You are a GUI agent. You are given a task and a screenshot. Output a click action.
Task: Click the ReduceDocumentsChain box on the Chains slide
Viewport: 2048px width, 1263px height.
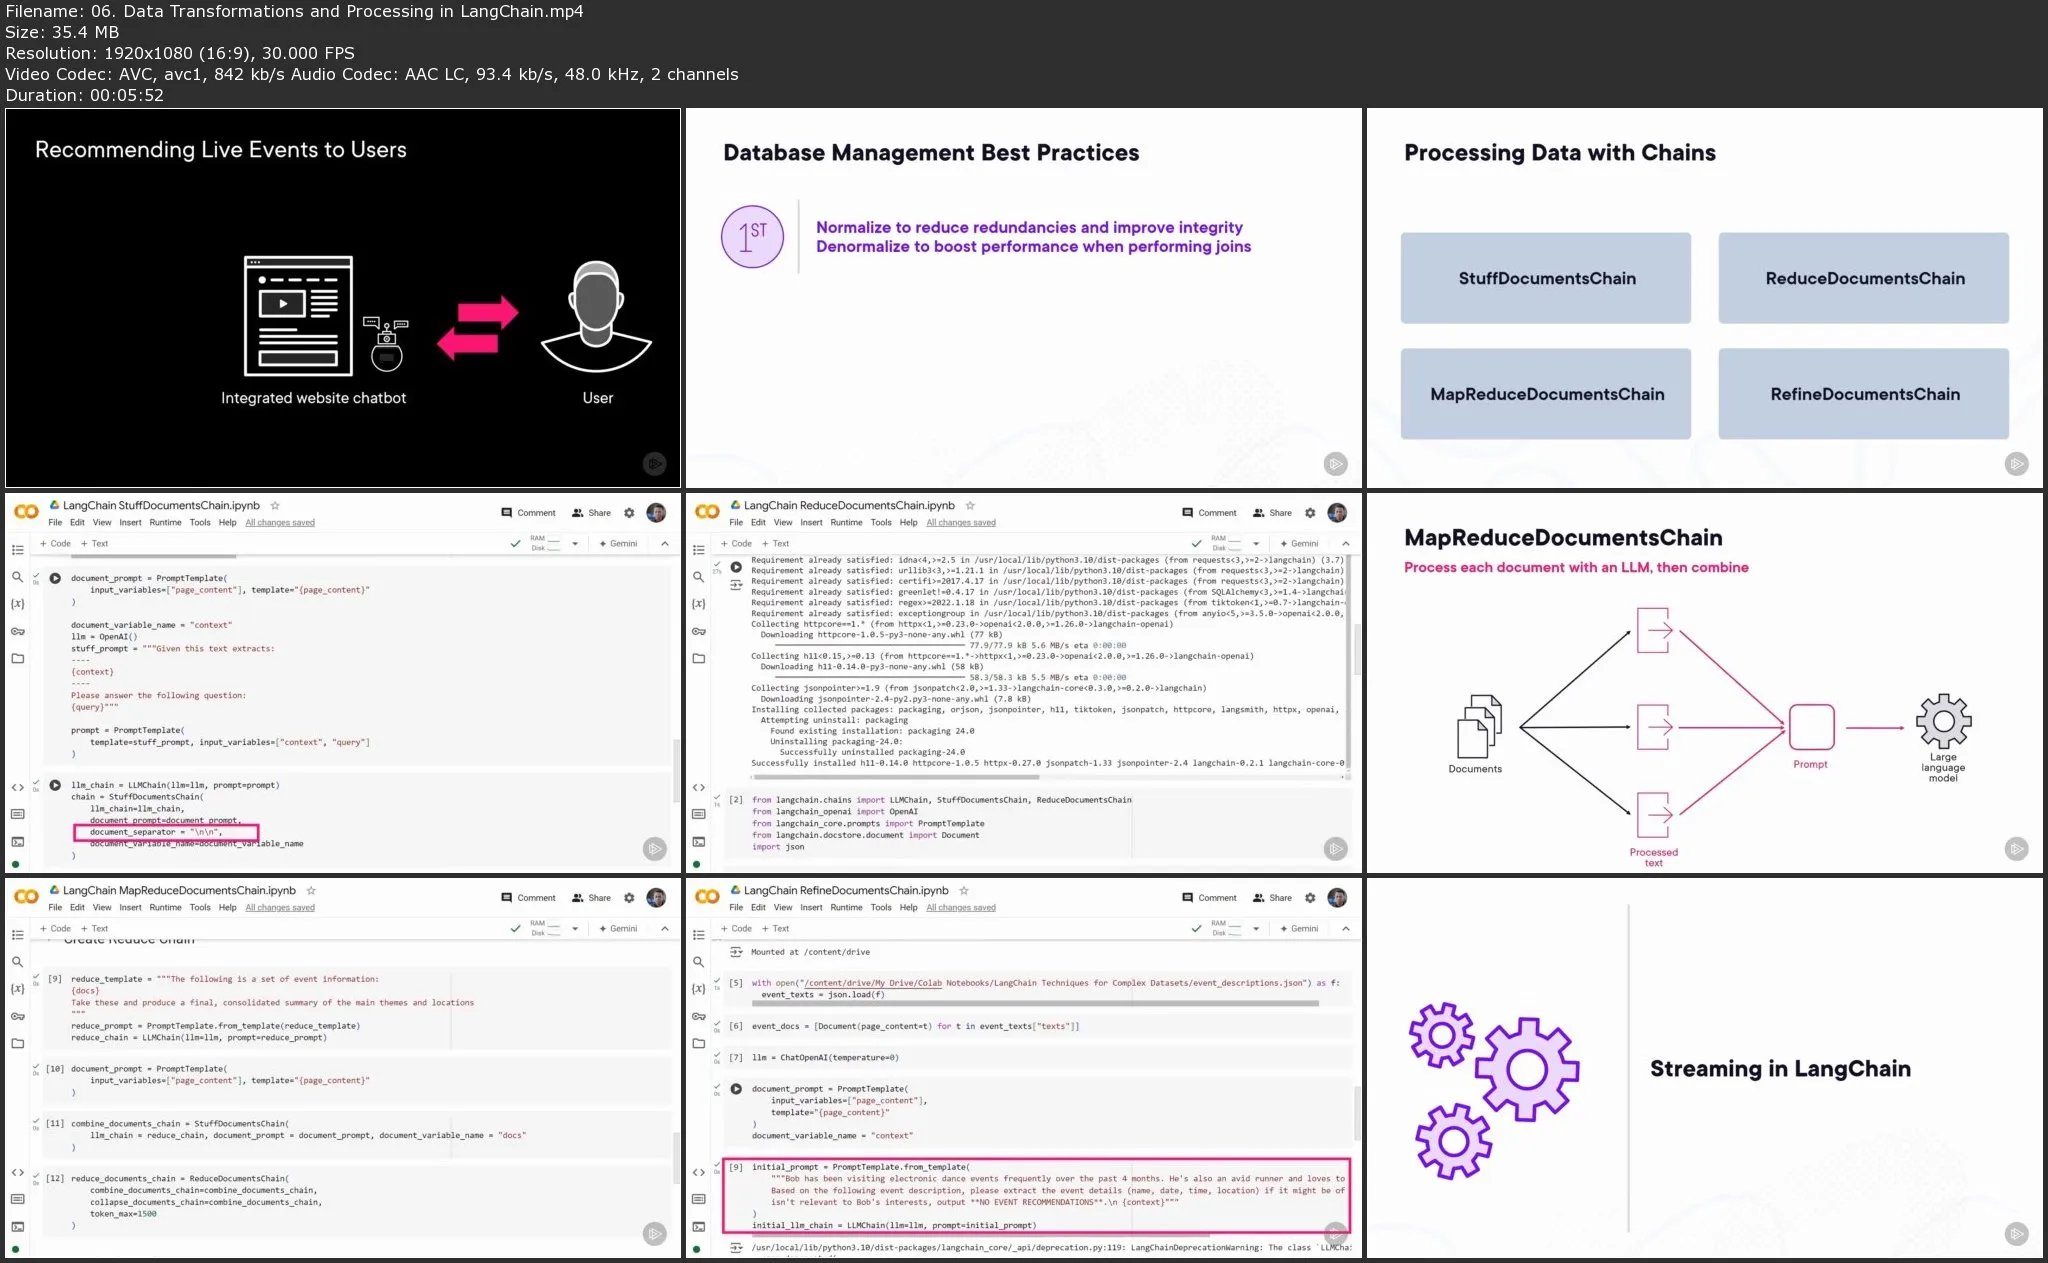tap(1864, 278)
